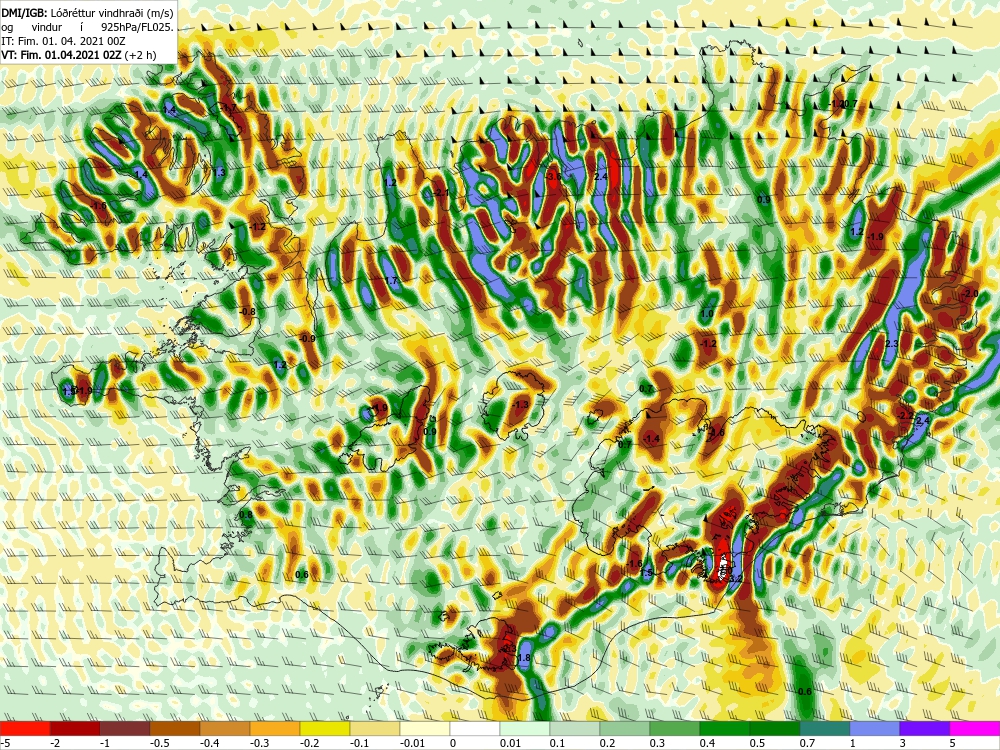This screenshot has width=1000, height=750.
Task: Click the periwinkle blue swatch above 1 label
Action: click(875, 728)
